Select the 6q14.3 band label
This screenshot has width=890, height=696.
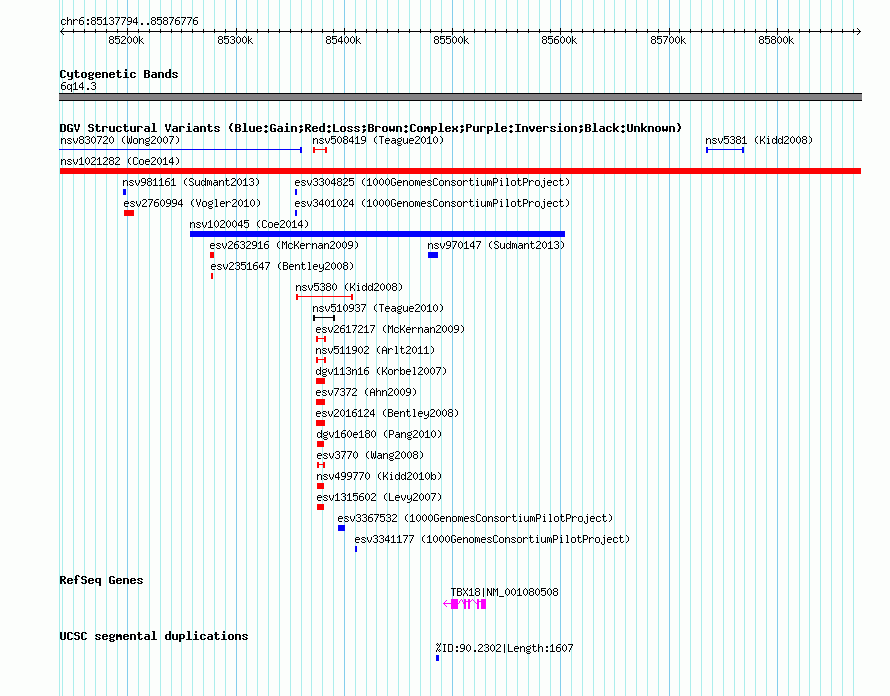point(78,86)
